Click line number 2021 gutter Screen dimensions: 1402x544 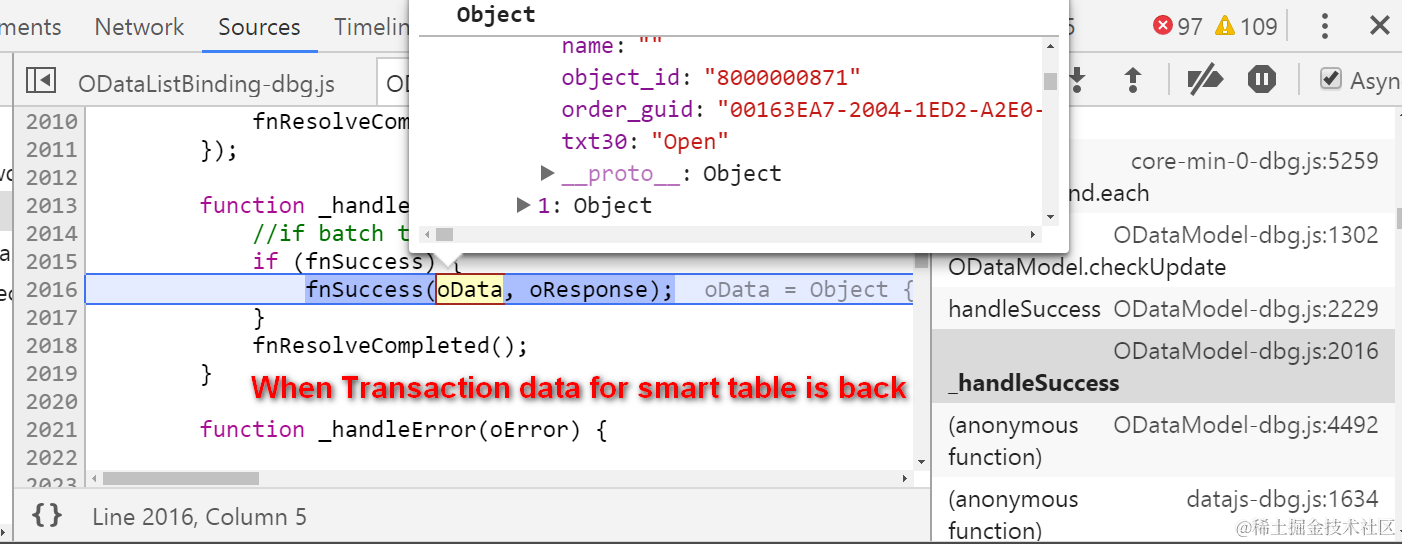coord(51,430)
